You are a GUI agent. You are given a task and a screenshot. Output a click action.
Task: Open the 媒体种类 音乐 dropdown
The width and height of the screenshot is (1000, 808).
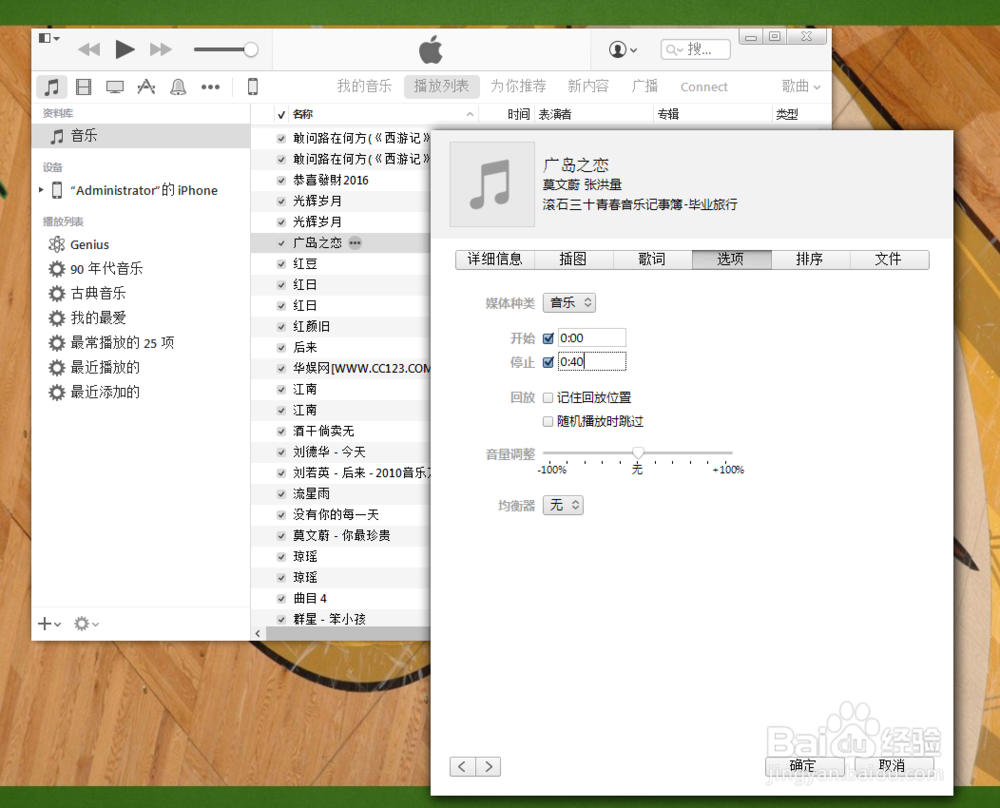[x=569, y=302]
